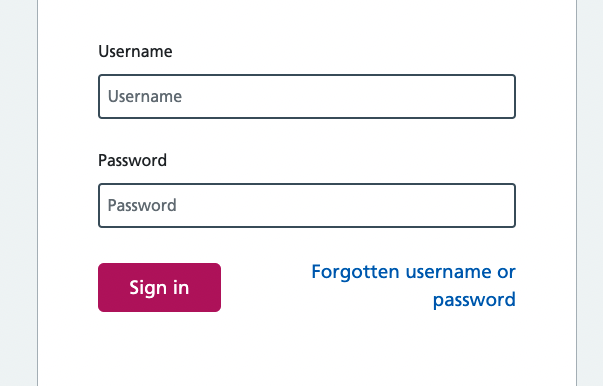Click the middle of the Username input box
Image resolution: width=603 pixels, height=386 pixels.
coord(306,96)
